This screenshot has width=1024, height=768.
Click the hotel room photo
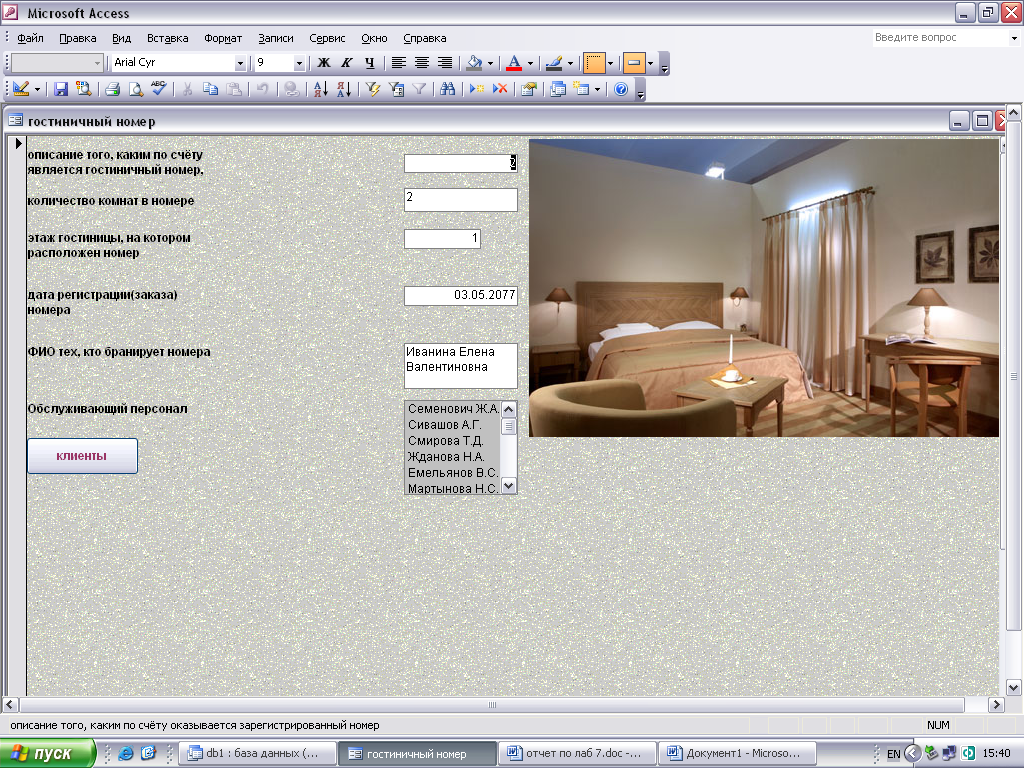(763, 287)
